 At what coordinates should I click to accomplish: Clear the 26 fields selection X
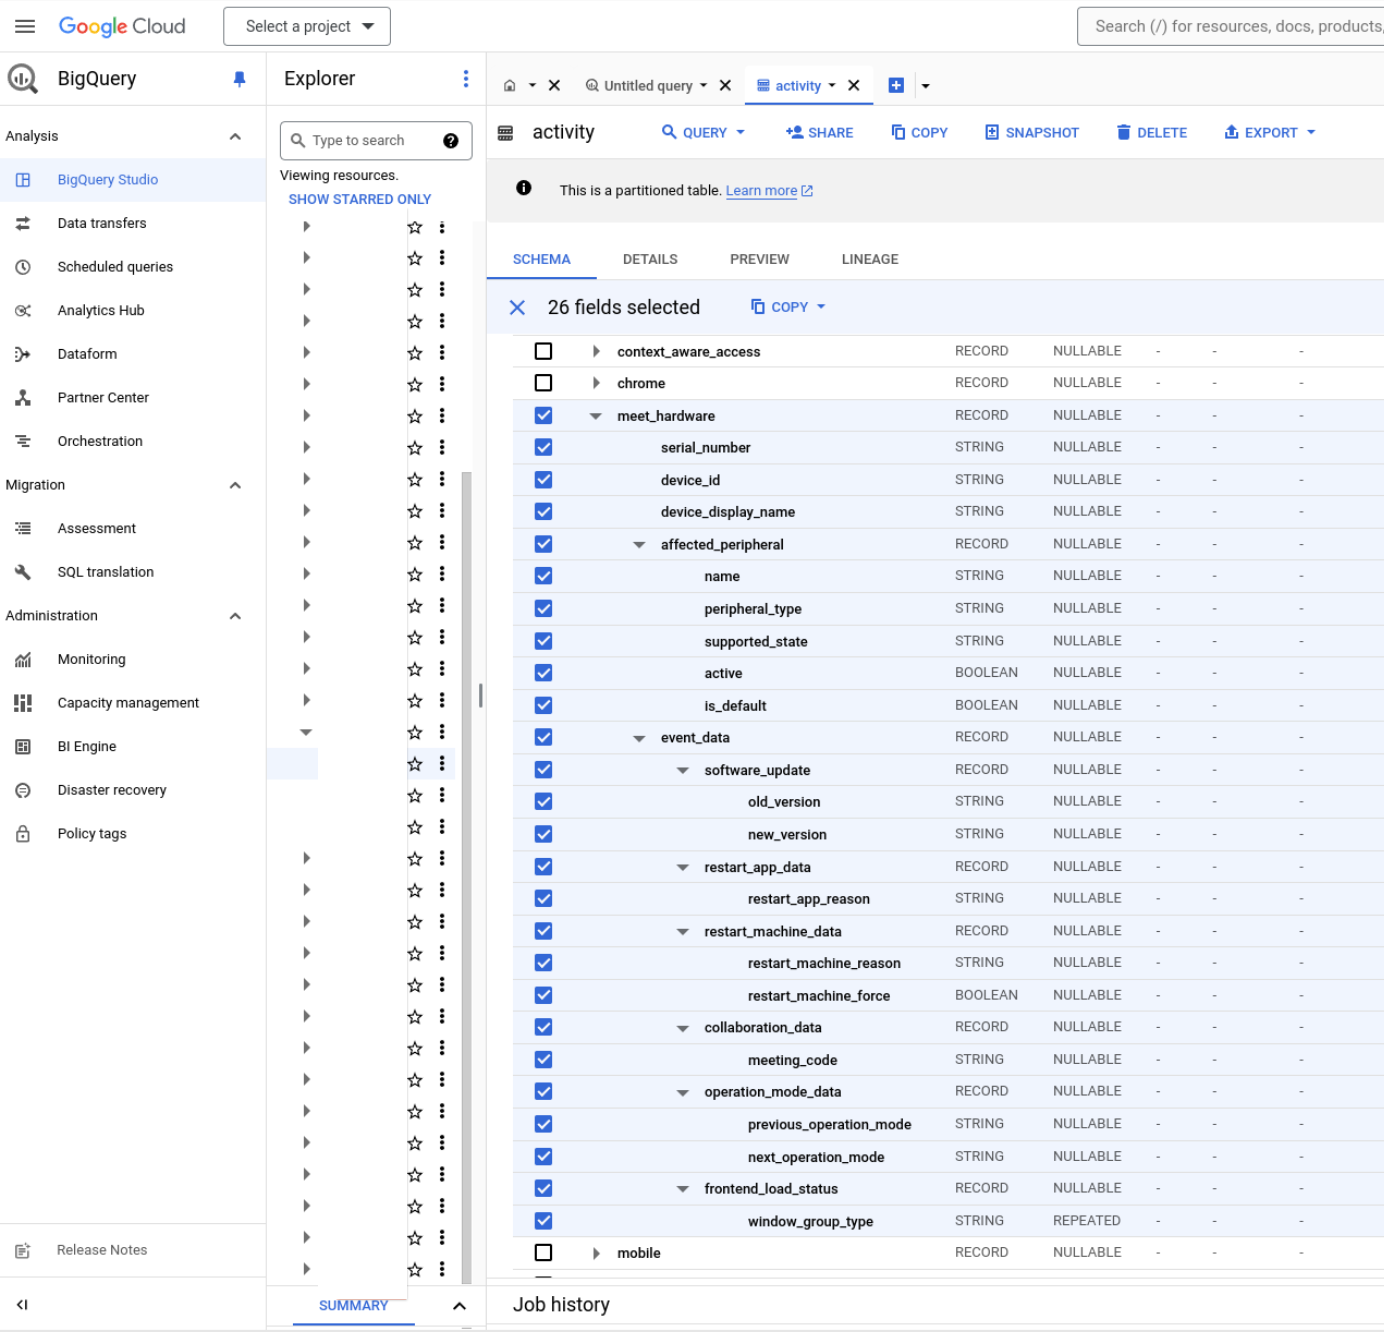(x=517, y=308)
